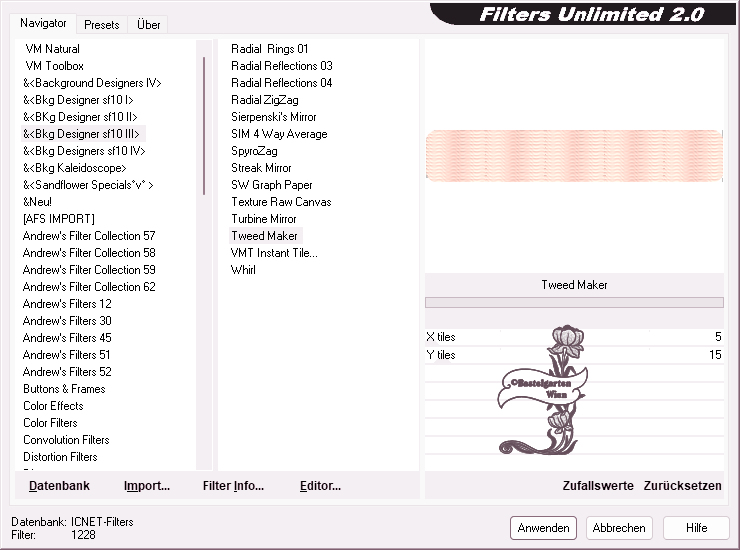The image size is (740, 550).
Task: Click the category list scrollbar thumb
Action: [x=204, y=126]
